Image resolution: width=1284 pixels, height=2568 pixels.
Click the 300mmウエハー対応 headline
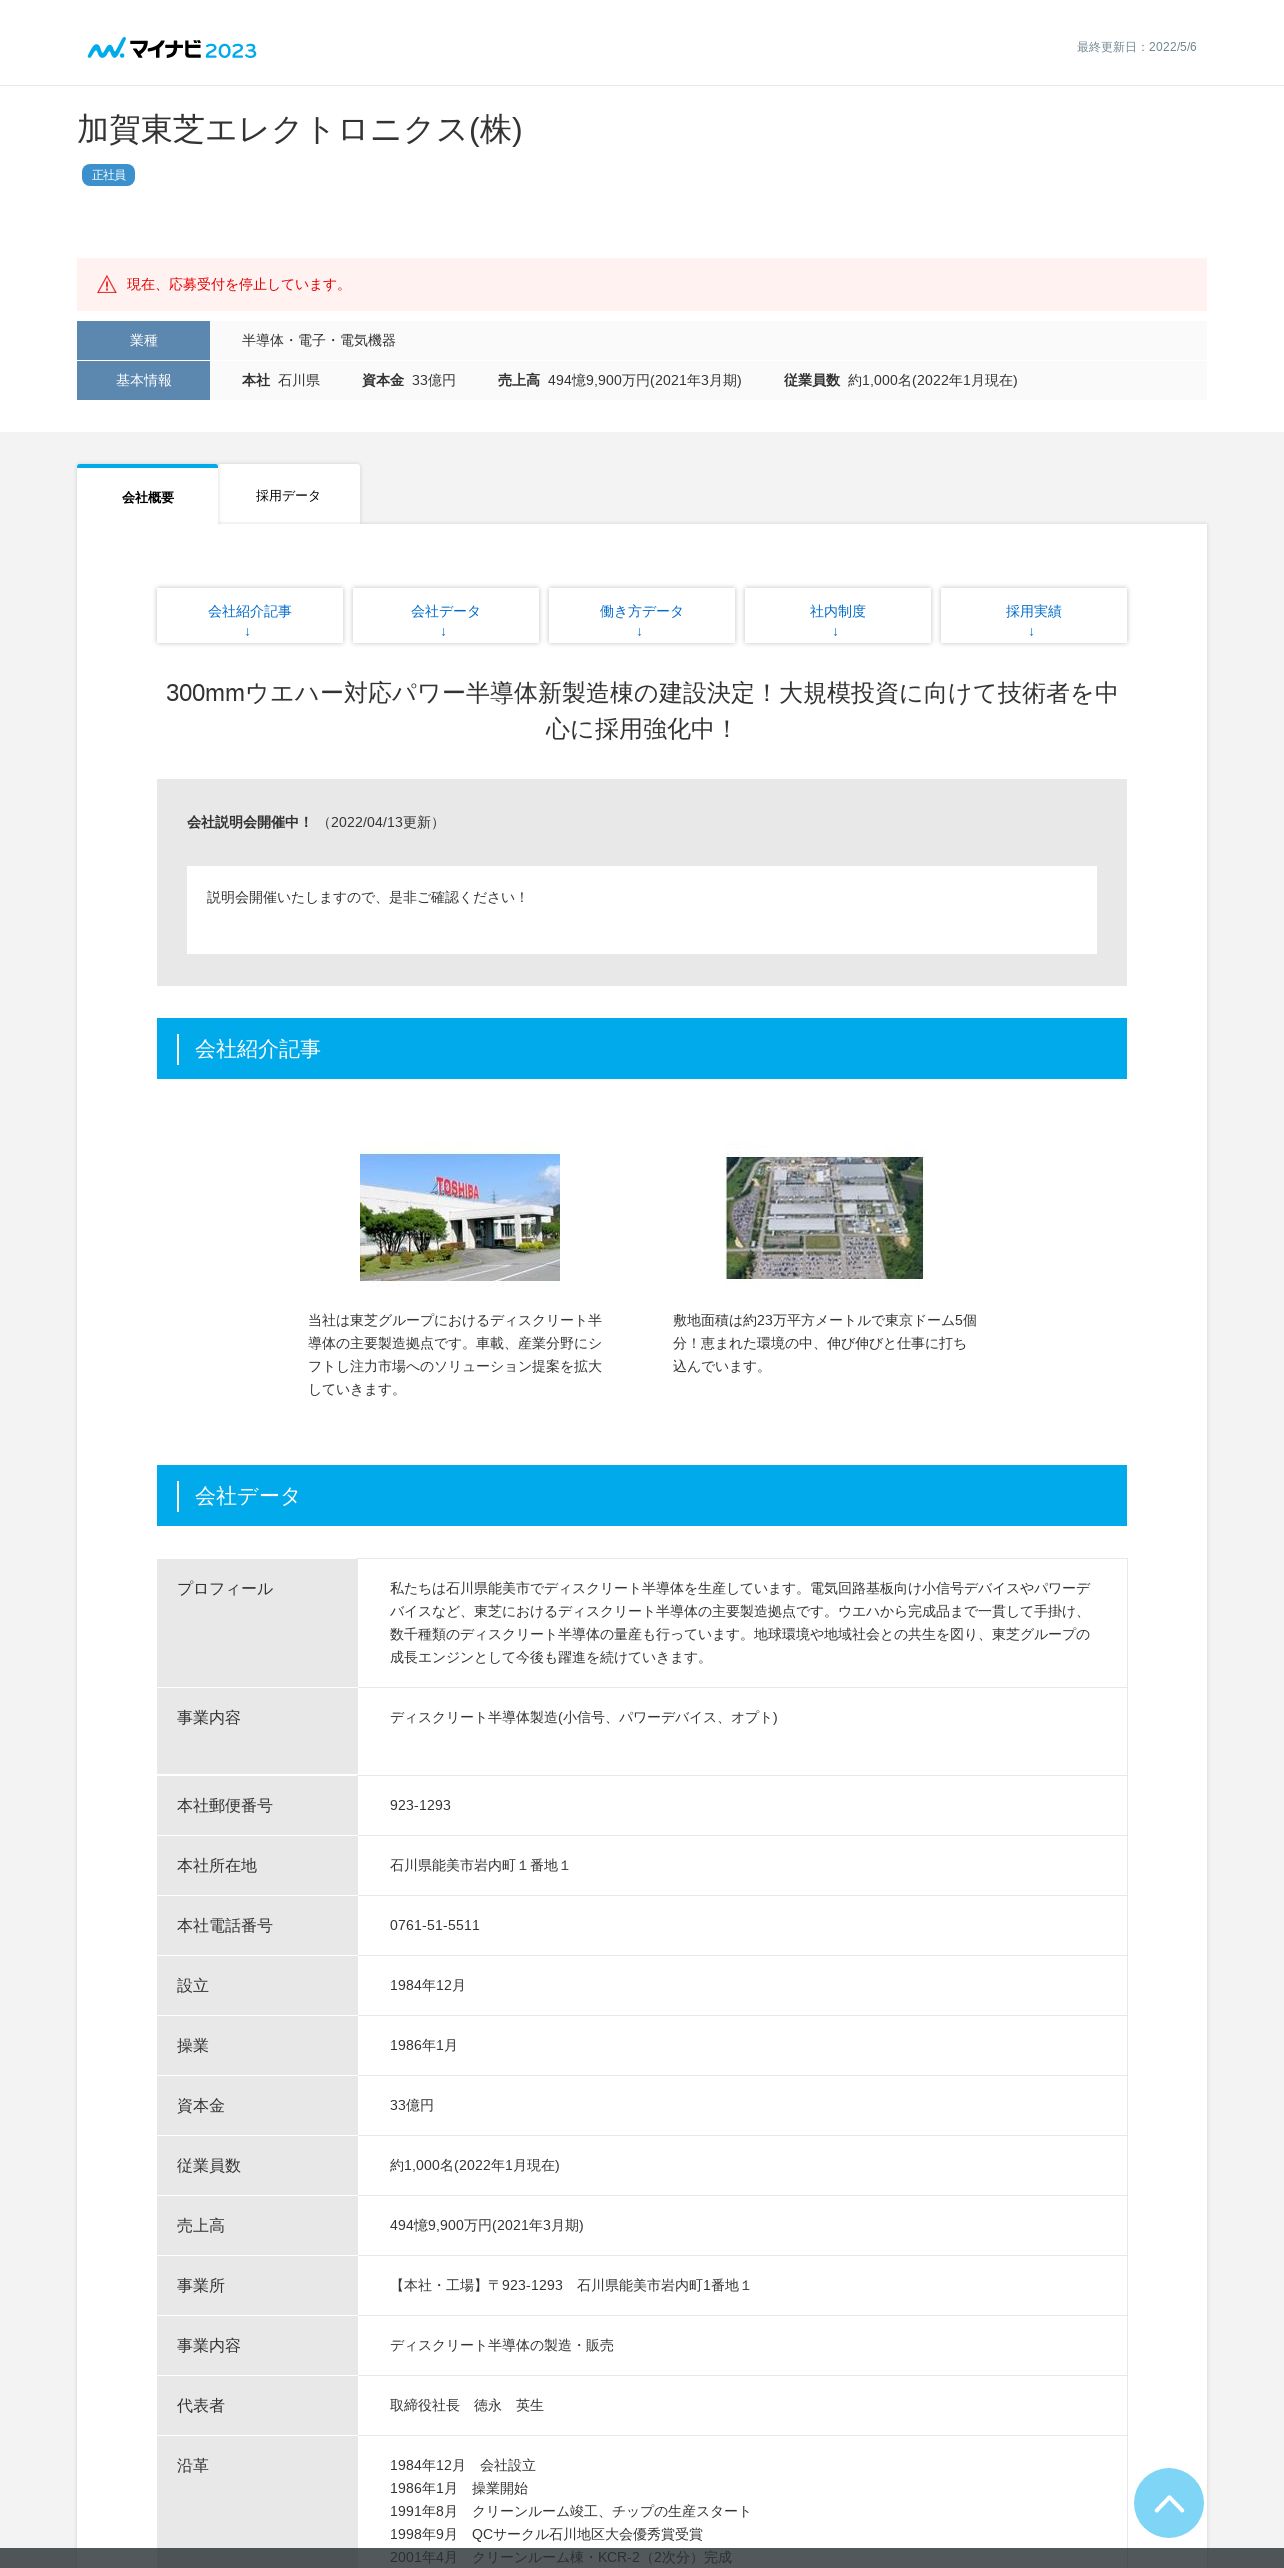(x=642, y=711)
